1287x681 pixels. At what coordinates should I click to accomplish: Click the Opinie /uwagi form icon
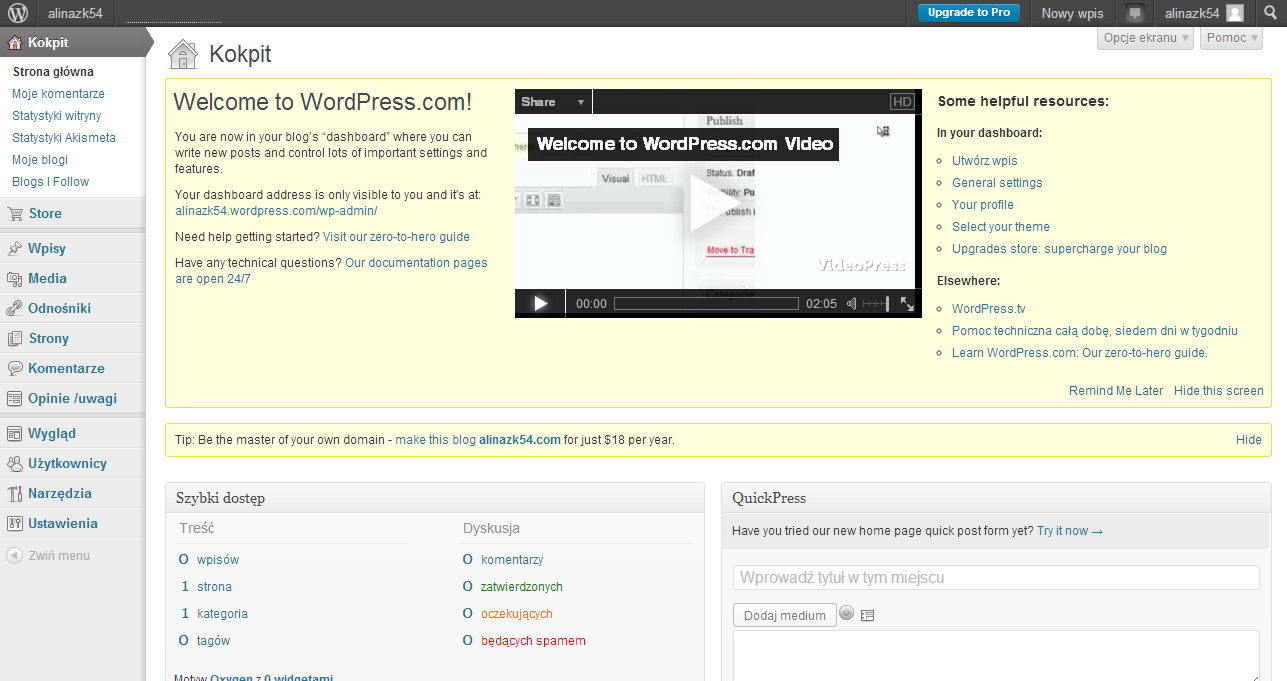(x=15, y=398)
